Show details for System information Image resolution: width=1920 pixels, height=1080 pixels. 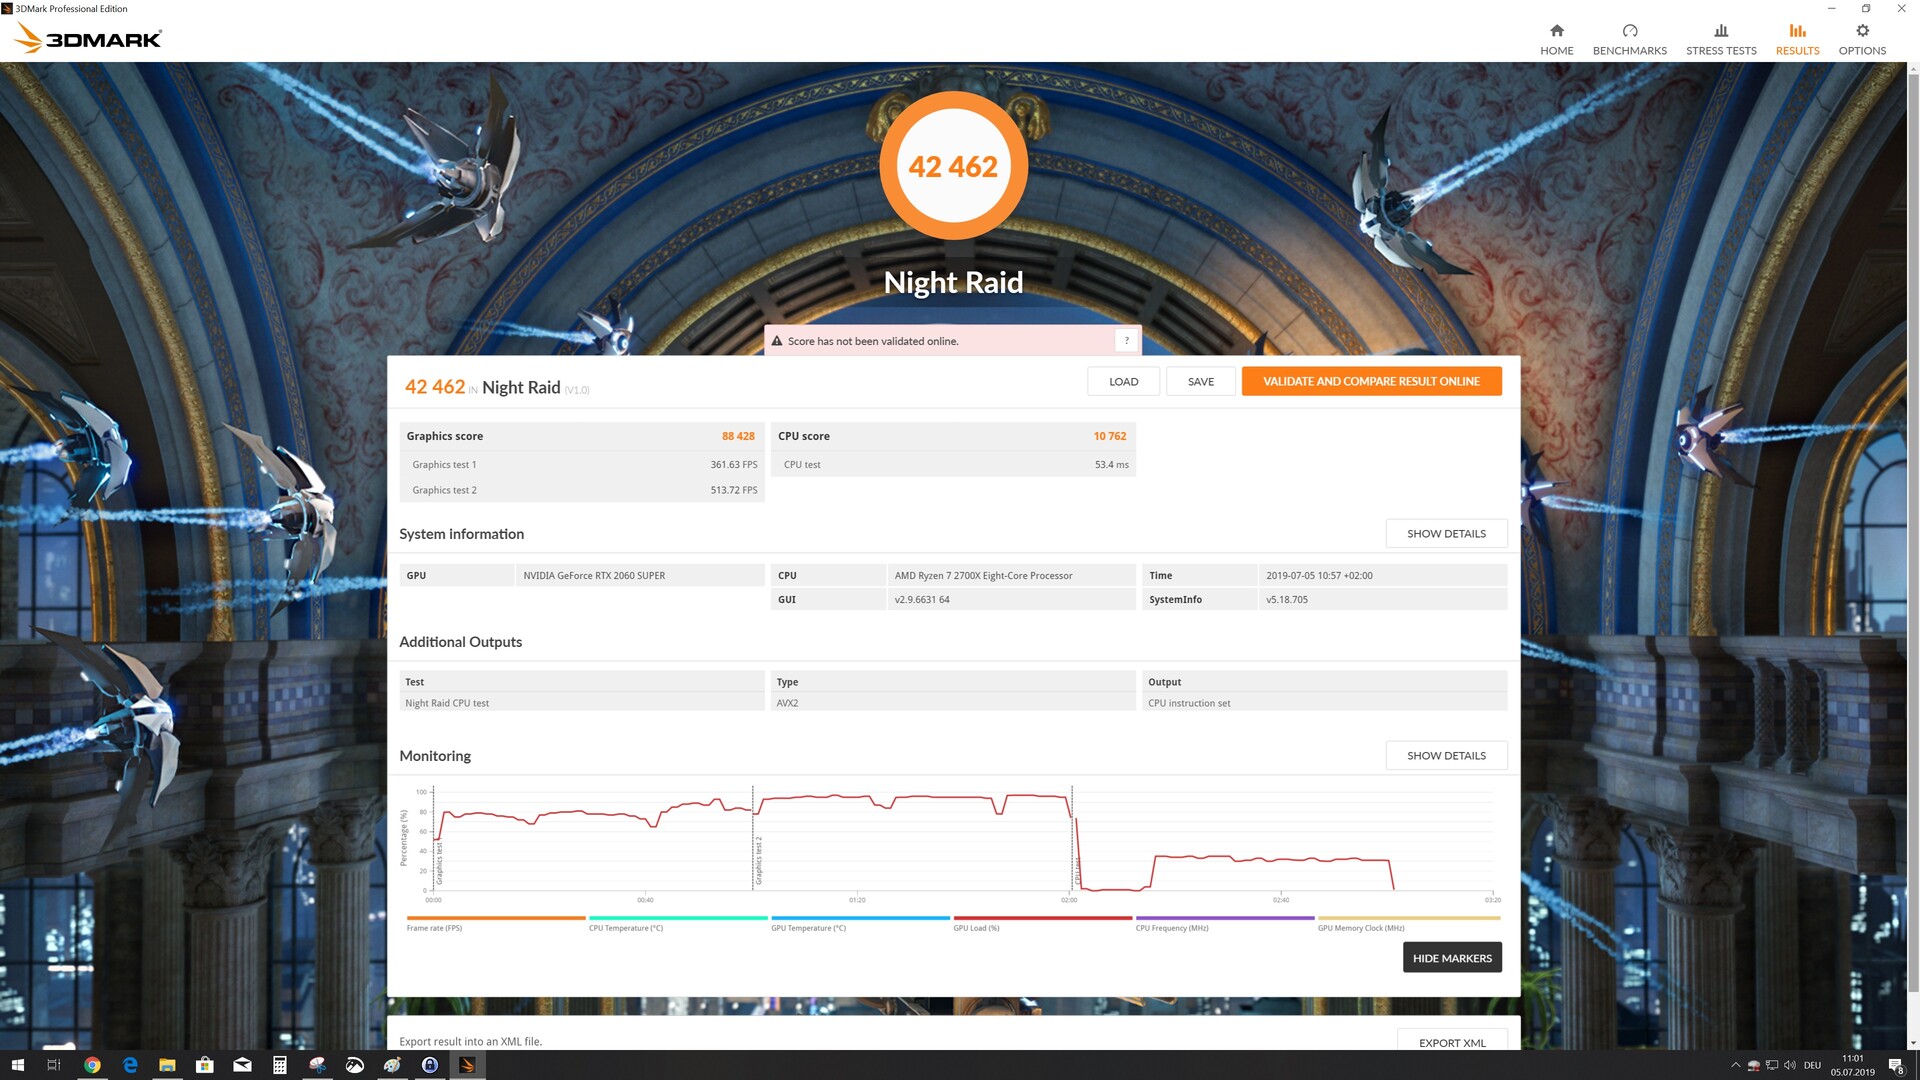point(1445,533)
